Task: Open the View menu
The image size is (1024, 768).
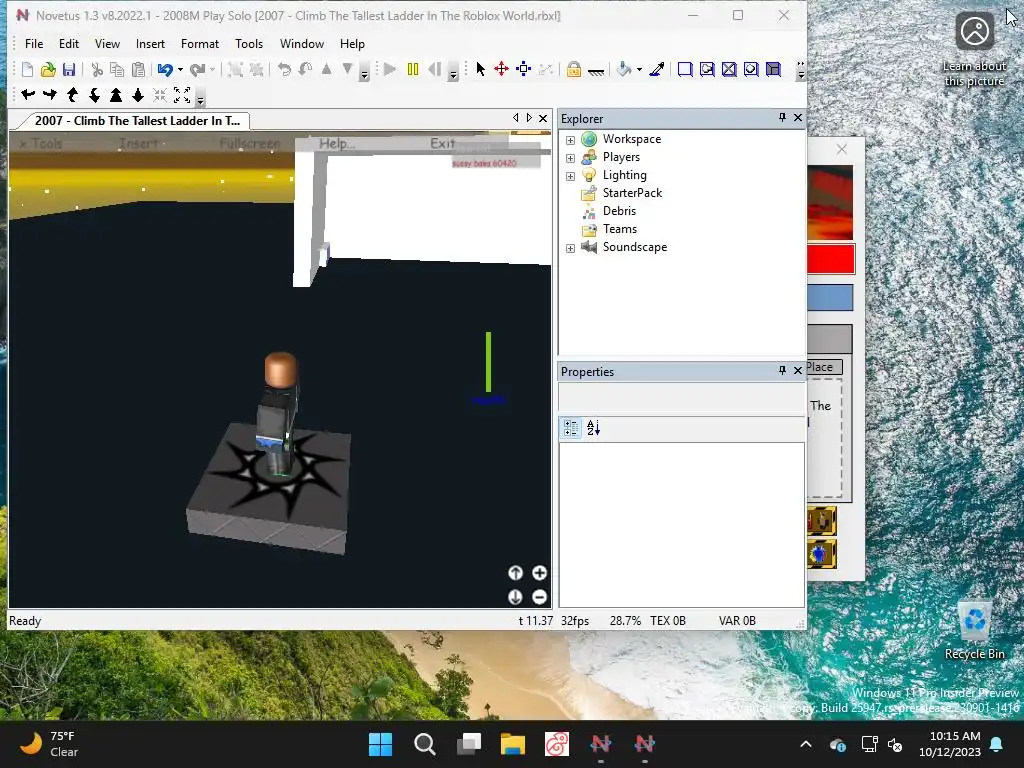Action: [x=107, y=44]
